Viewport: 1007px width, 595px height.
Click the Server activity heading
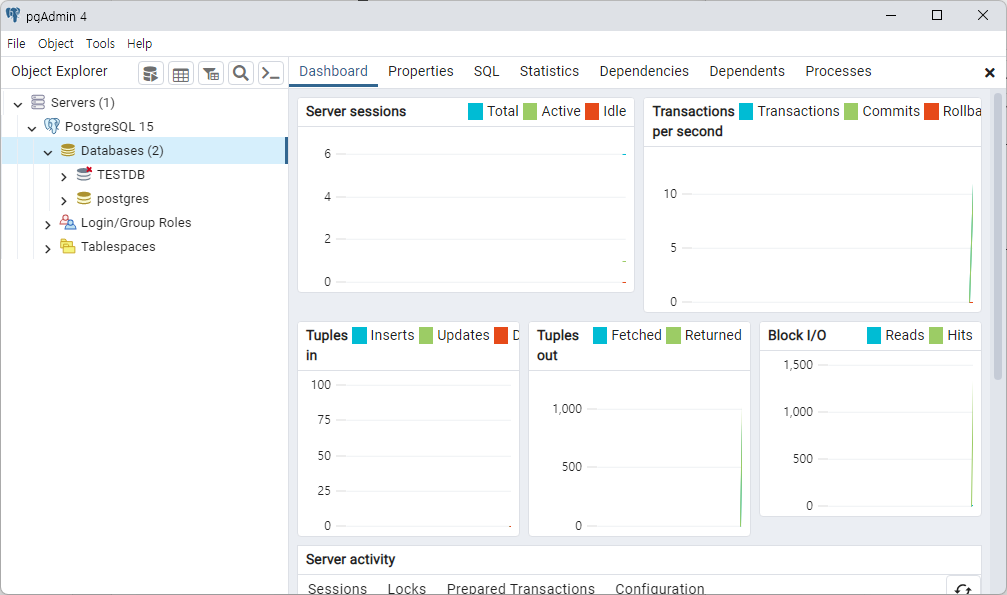click(351, 560)
